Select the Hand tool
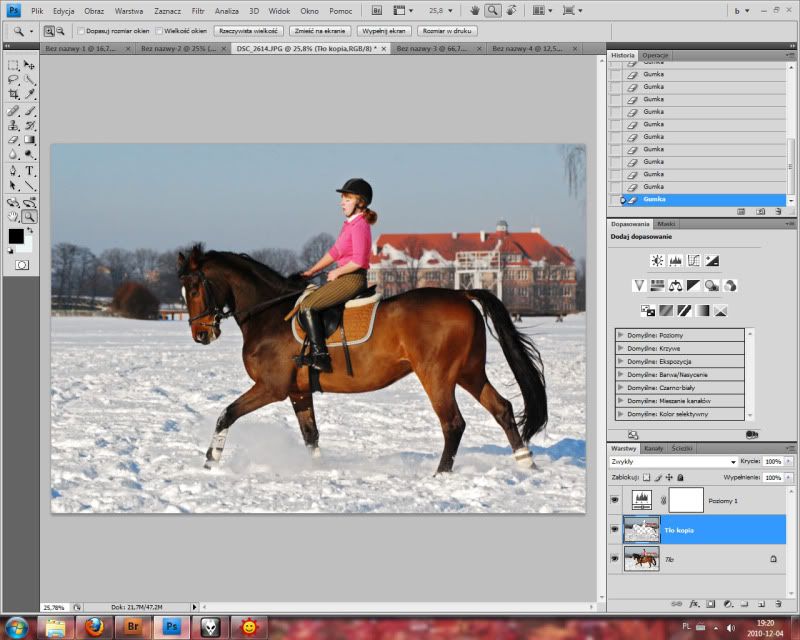Image resolution: width=800 pixels, height=640 pixels. point(13,216)
